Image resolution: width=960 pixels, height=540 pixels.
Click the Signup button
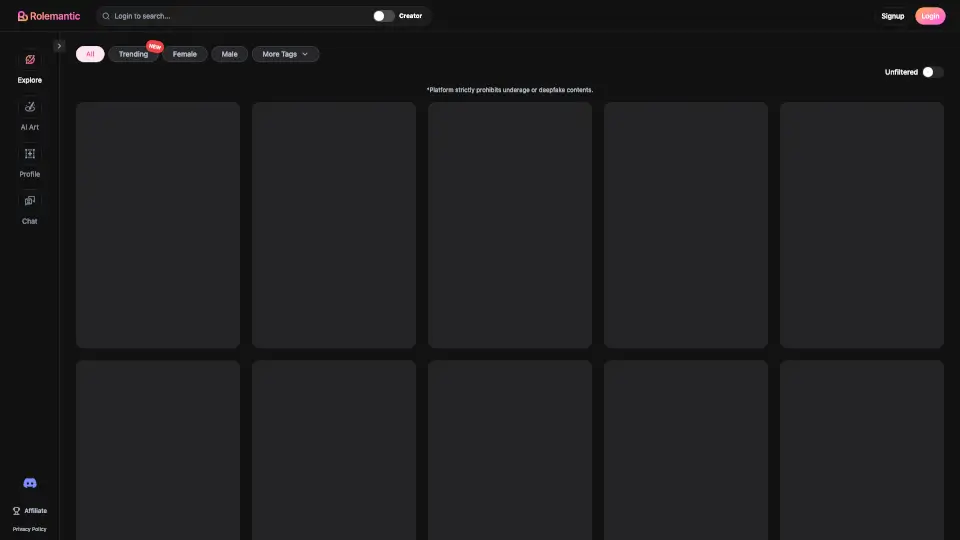[892, 16]
